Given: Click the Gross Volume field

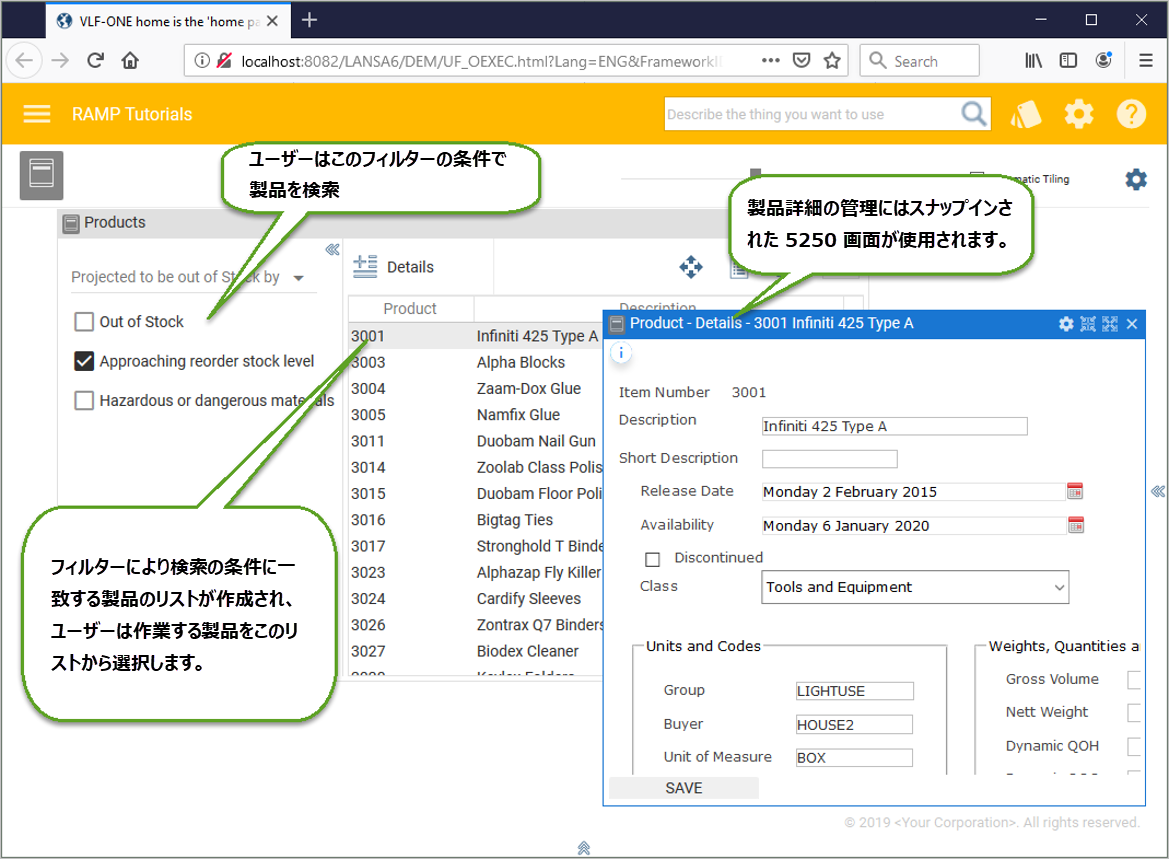Looking at the screenshot, I should coord(1133,679).
